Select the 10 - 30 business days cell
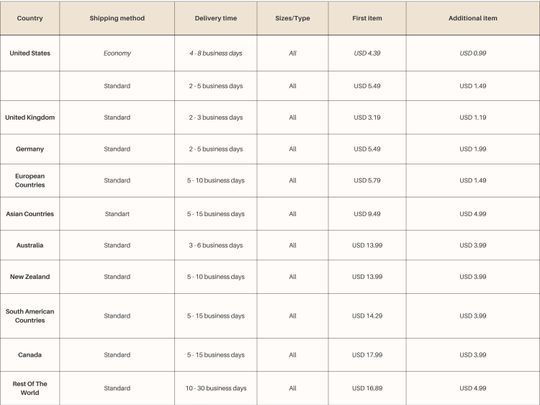 (x=216, y=388)
